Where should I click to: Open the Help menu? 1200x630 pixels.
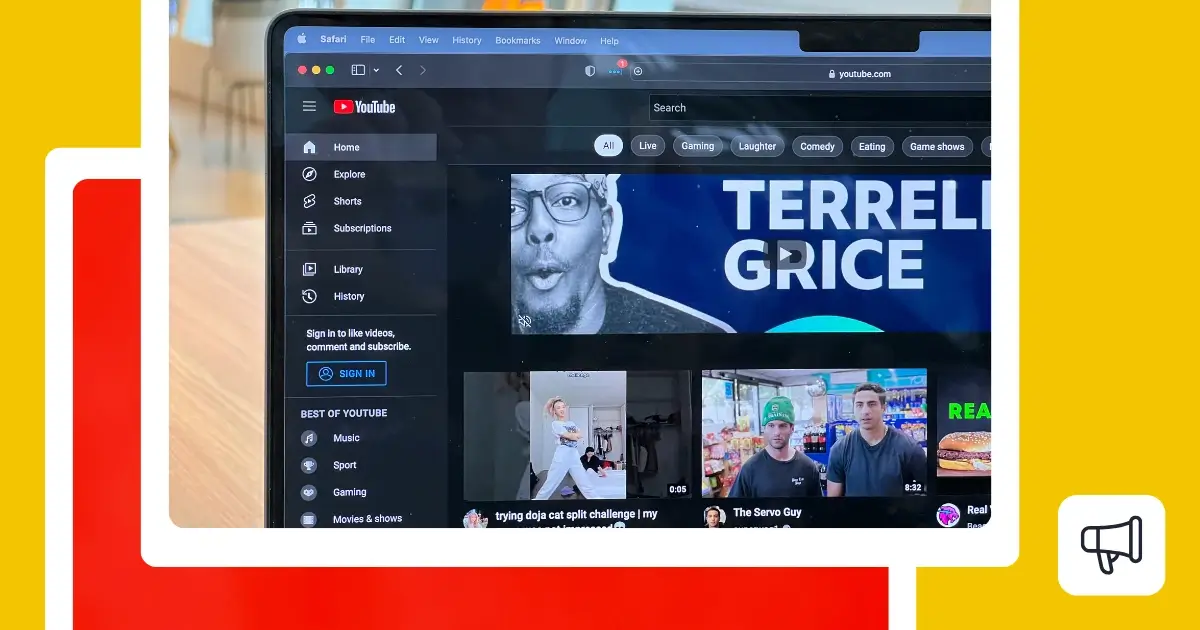[609, 41]
